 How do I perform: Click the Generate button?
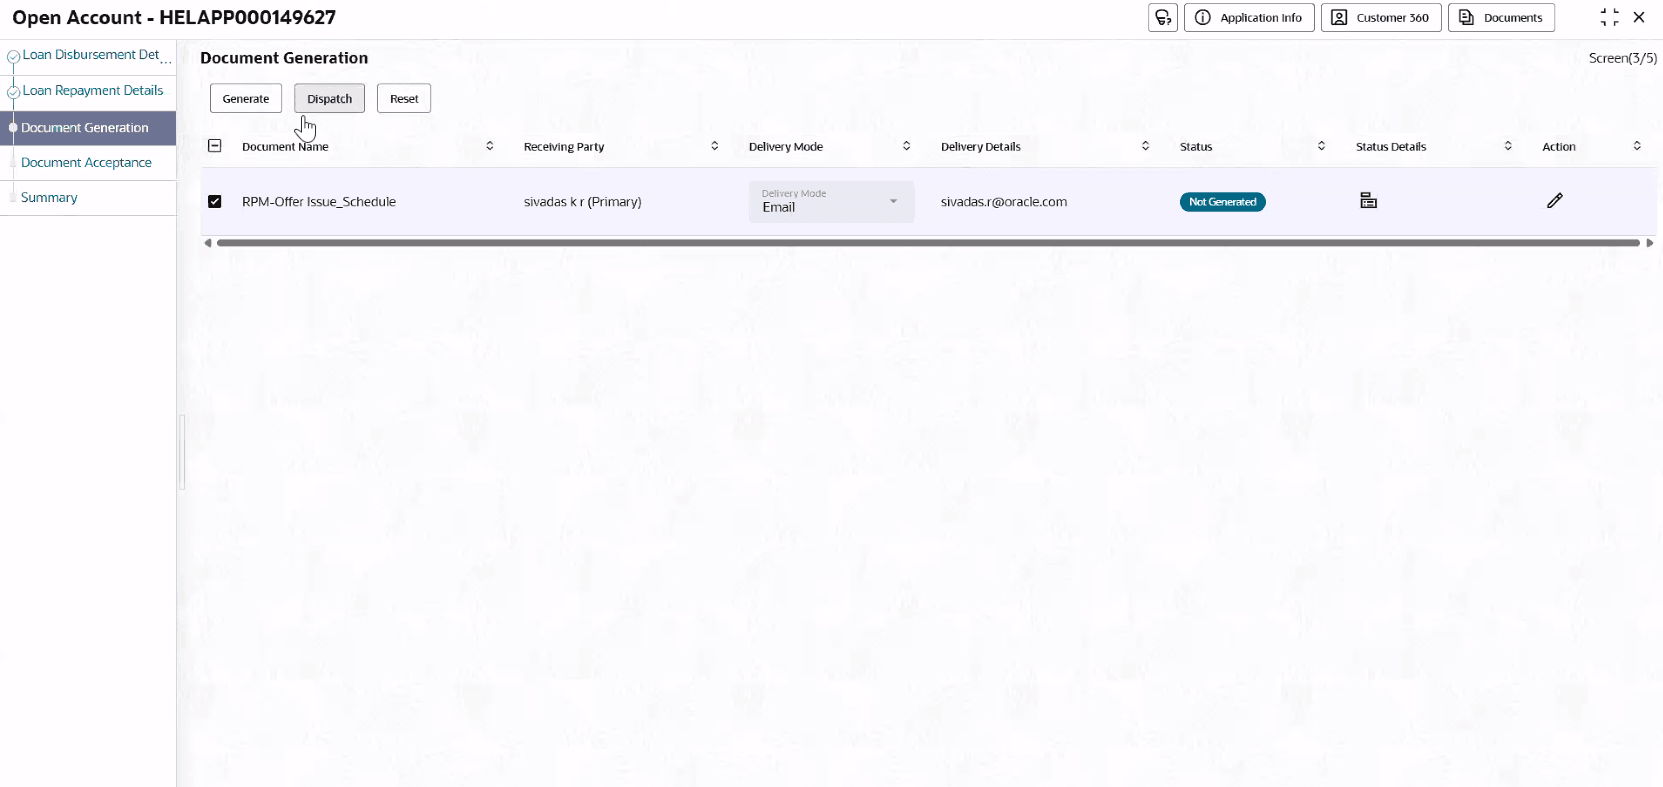[x=246, y=98]
